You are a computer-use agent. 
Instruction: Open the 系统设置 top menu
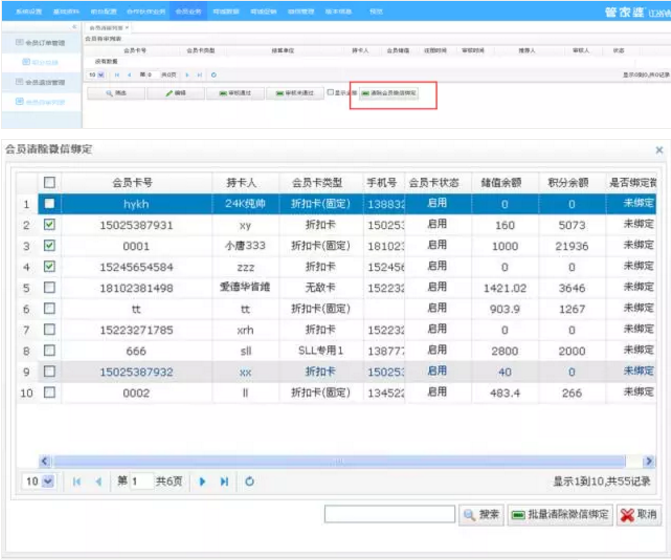29,12
